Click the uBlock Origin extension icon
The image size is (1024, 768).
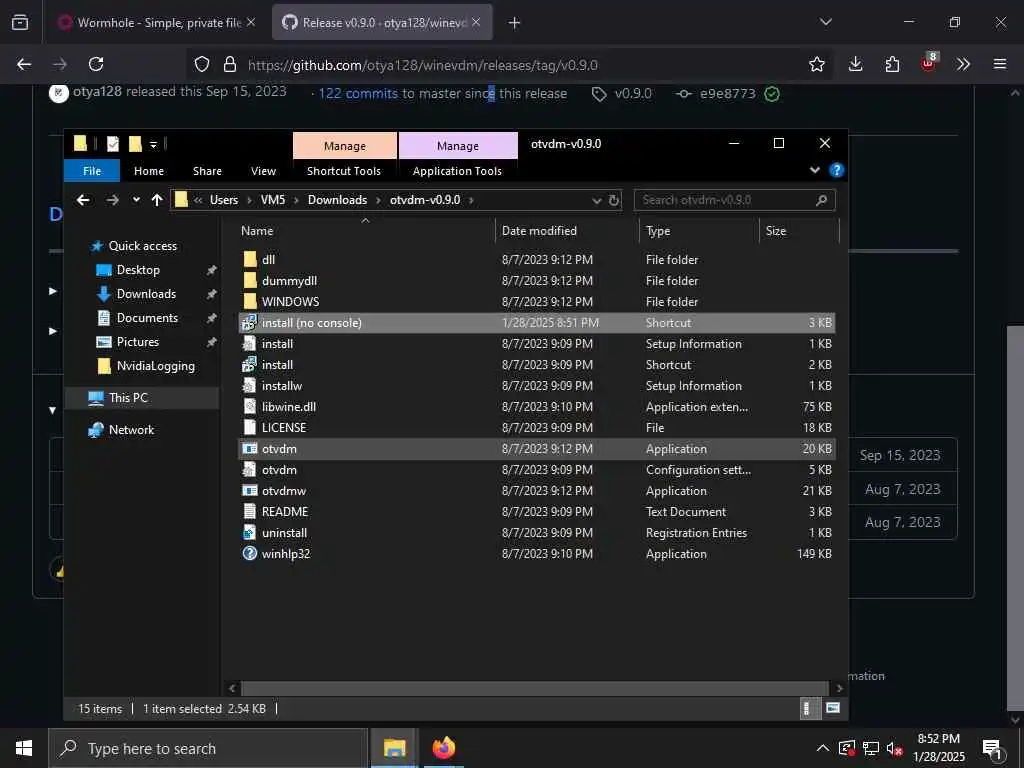click(929, 63)
